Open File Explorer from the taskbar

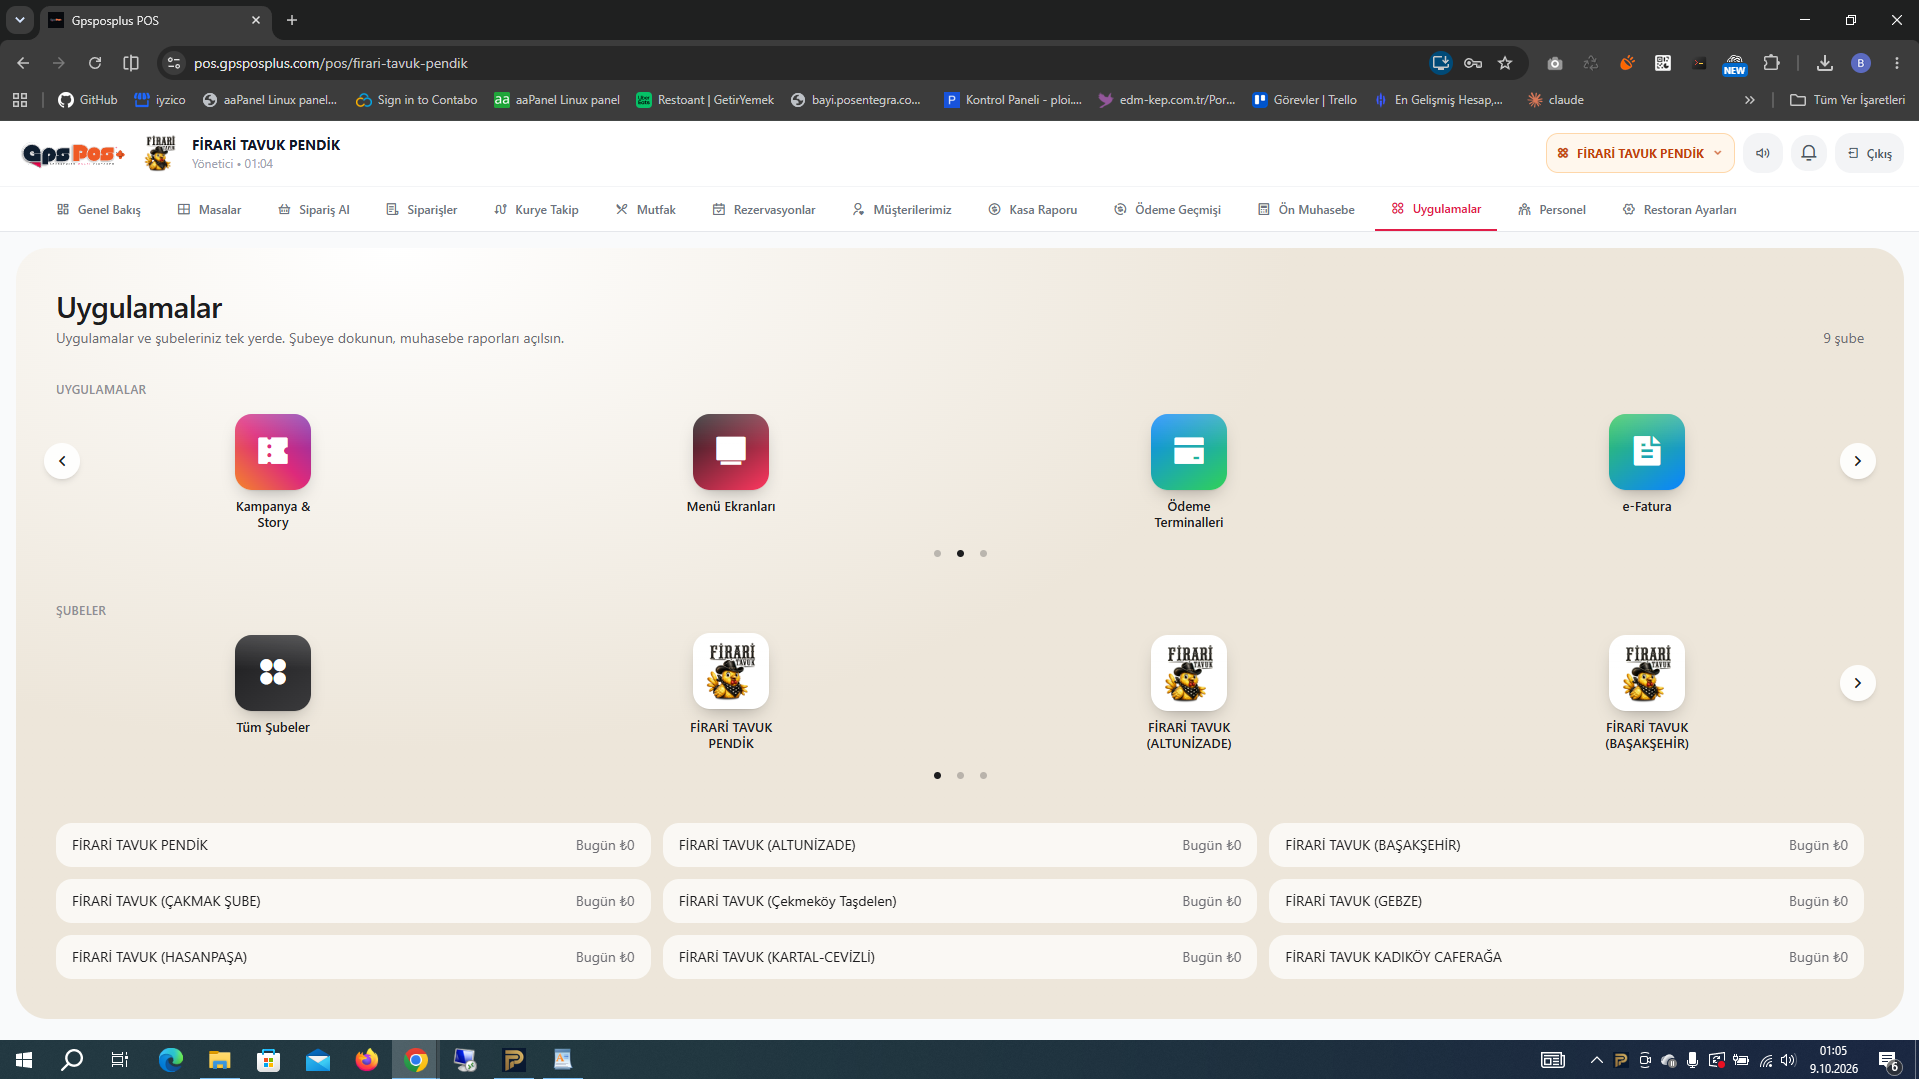click(x=219, y=1060)
